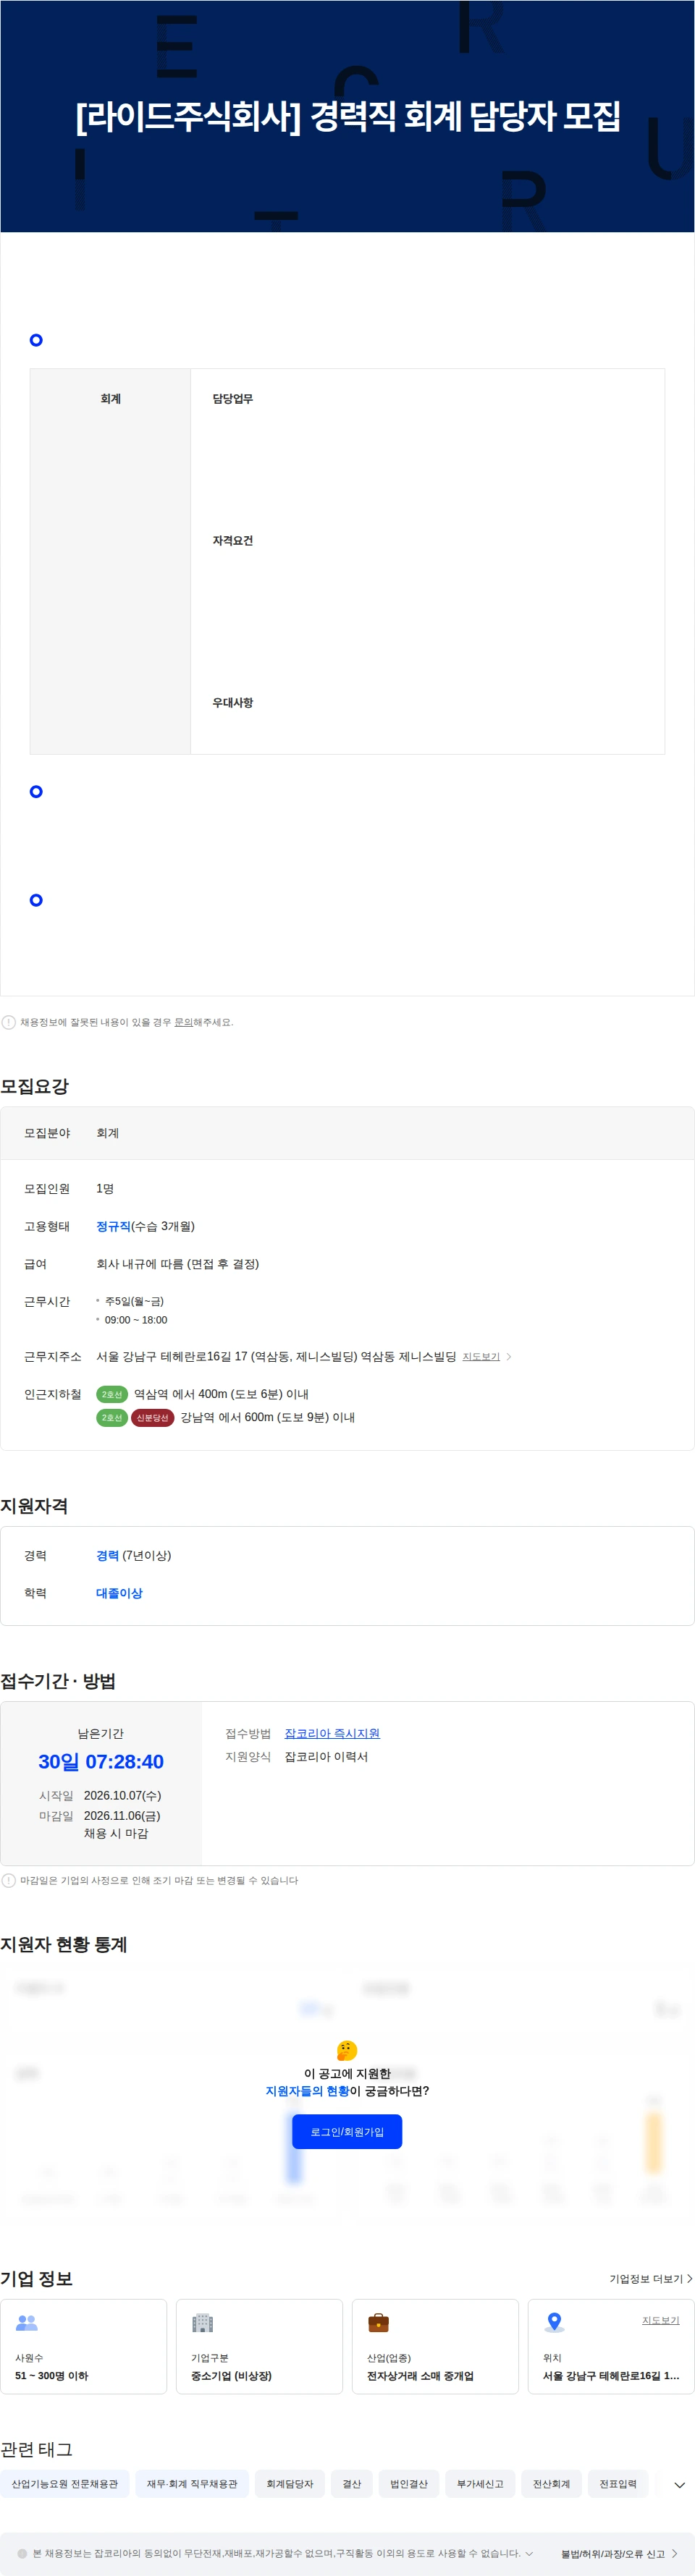
Task: Click the remaining time 30일 countdown
Action: (x=101, y=1762)
